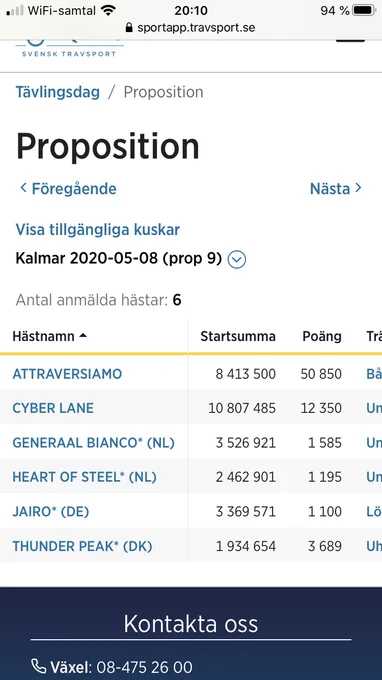Screen dimensions: 382x680
Task: Tap the hamburger menu icon
Action: 350,41
